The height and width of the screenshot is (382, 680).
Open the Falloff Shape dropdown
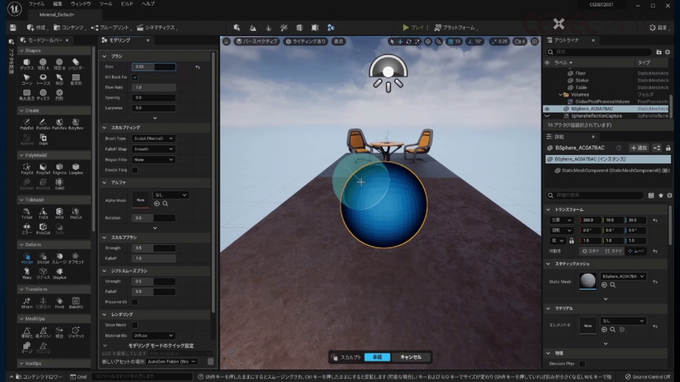tap(153, 149)
